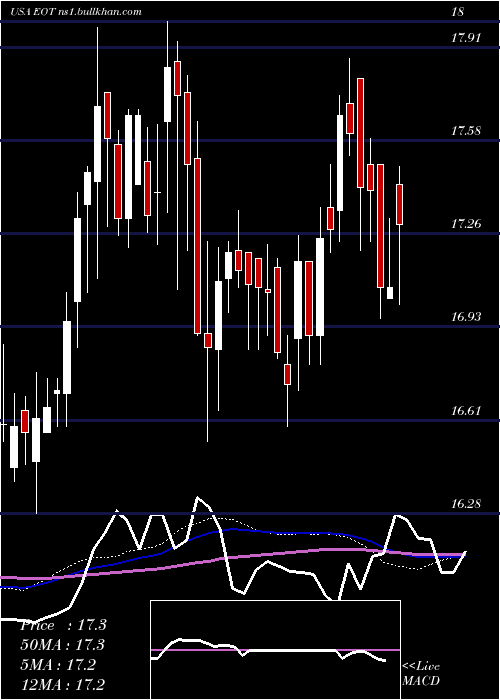The width and height of the screenshot is (500, 700).
Task: Click the 17.26 price axis label
Action: click(466, 224)
